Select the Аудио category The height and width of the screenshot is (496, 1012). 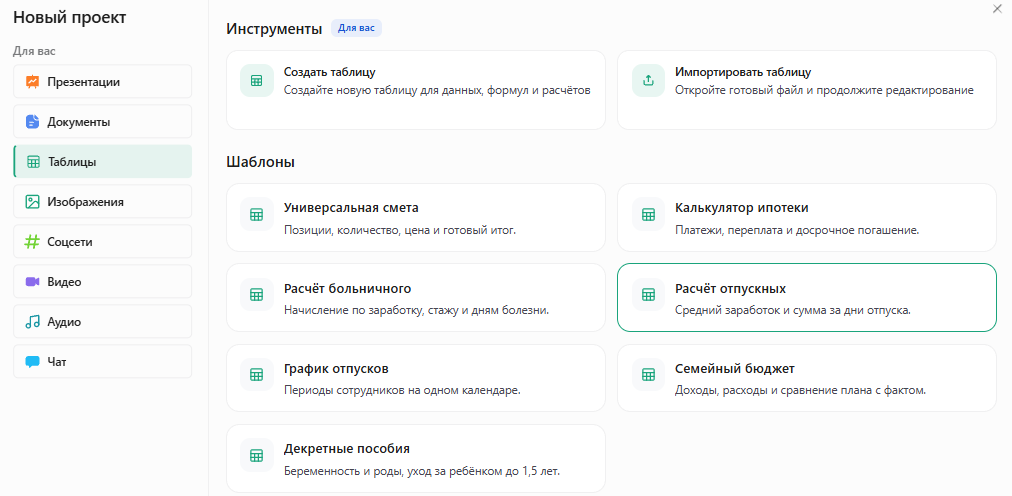(x=103, y=321)
